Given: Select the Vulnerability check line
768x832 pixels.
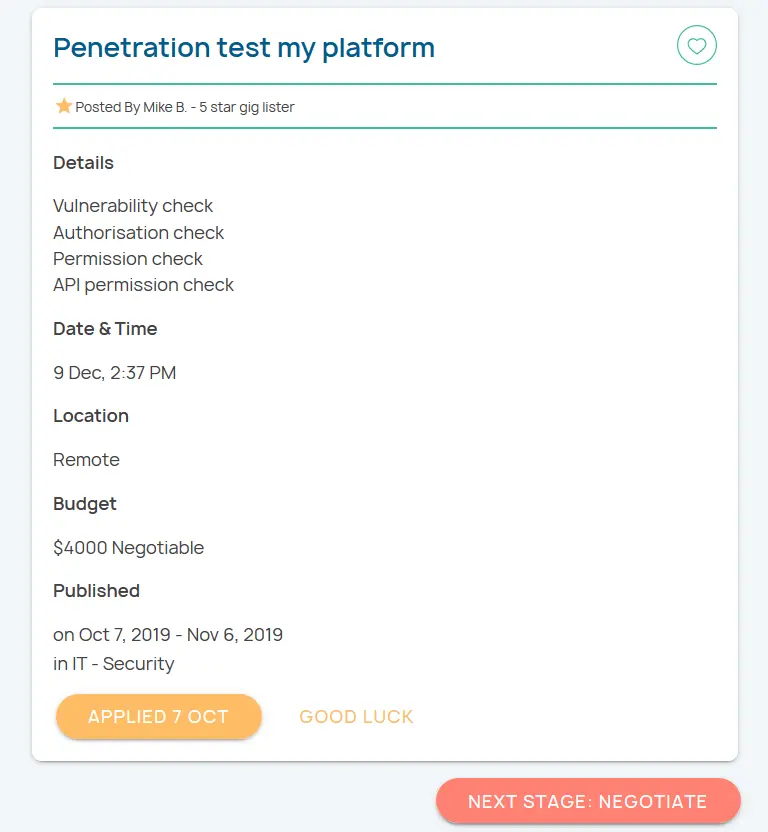Looking at the screenshot, I should click(133, 206).
